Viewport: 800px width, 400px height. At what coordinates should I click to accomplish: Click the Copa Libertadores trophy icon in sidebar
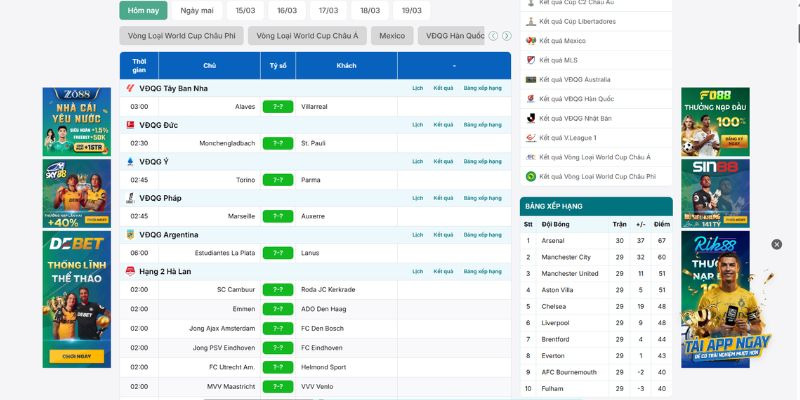(530, 22)
